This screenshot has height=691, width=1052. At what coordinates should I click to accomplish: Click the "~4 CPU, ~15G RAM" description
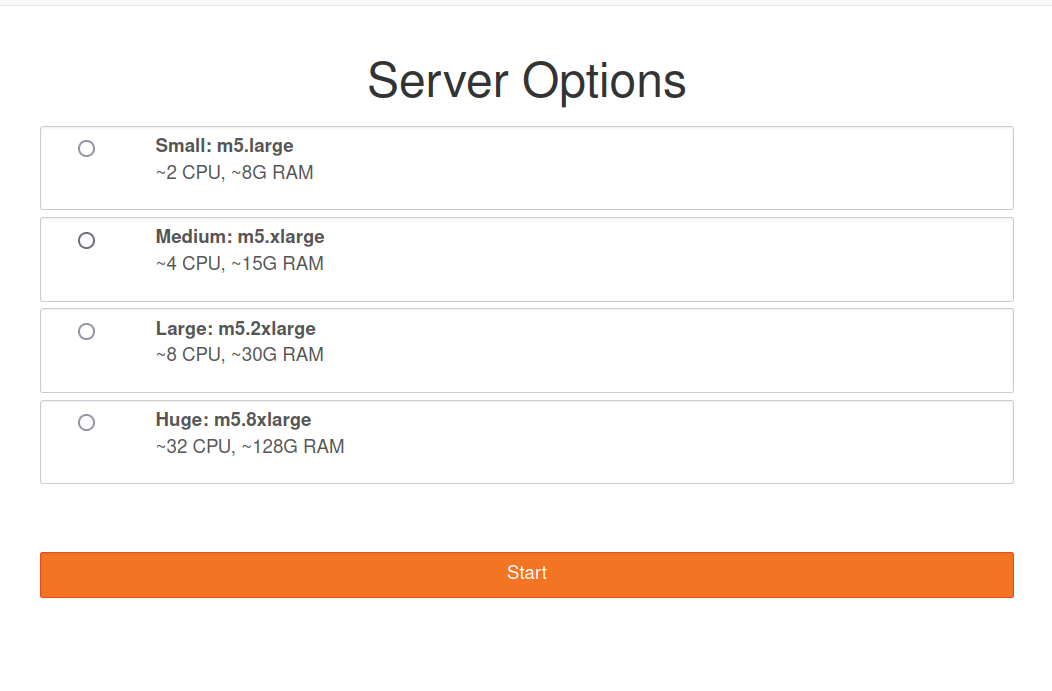pyautogui.click(x=239, y=264)
